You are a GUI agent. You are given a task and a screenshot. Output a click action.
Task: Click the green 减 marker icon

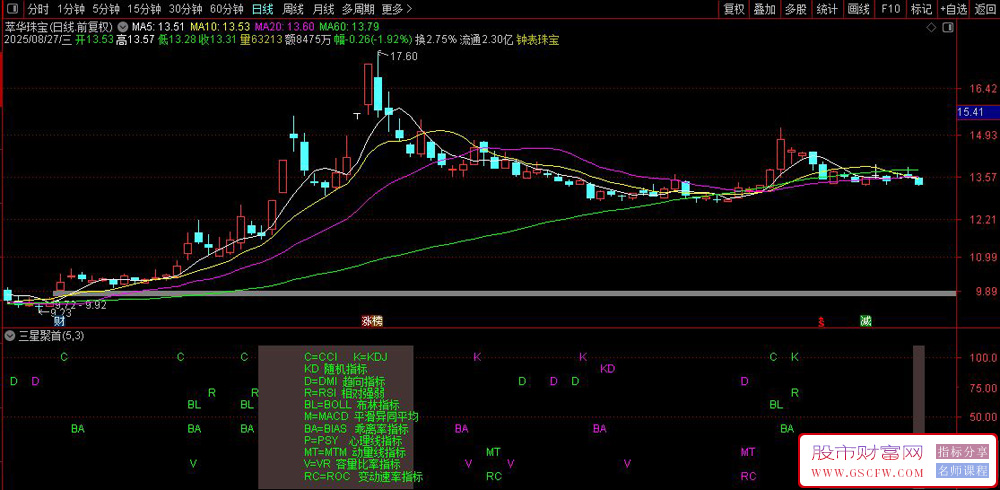coord(865,320)
